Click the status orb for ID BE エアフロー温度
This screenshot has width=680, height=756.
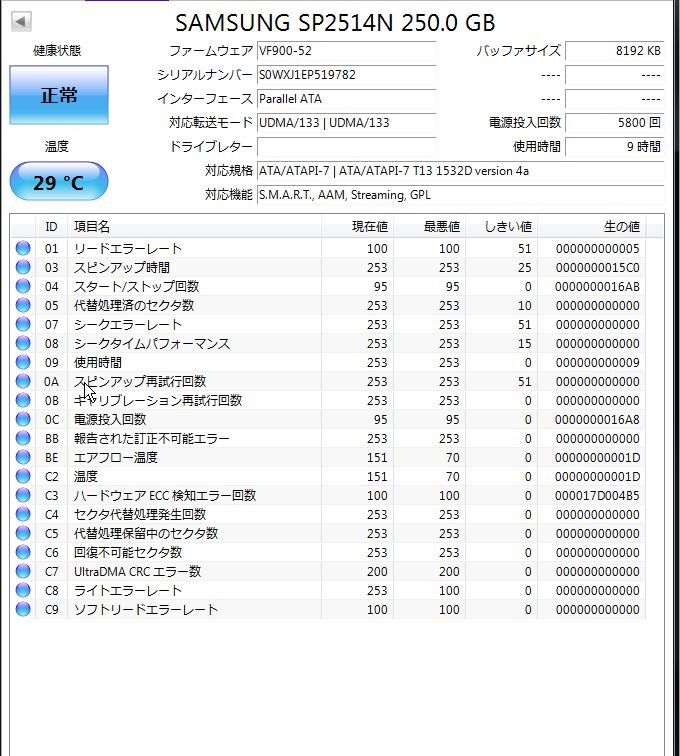(x=23, y=457)
